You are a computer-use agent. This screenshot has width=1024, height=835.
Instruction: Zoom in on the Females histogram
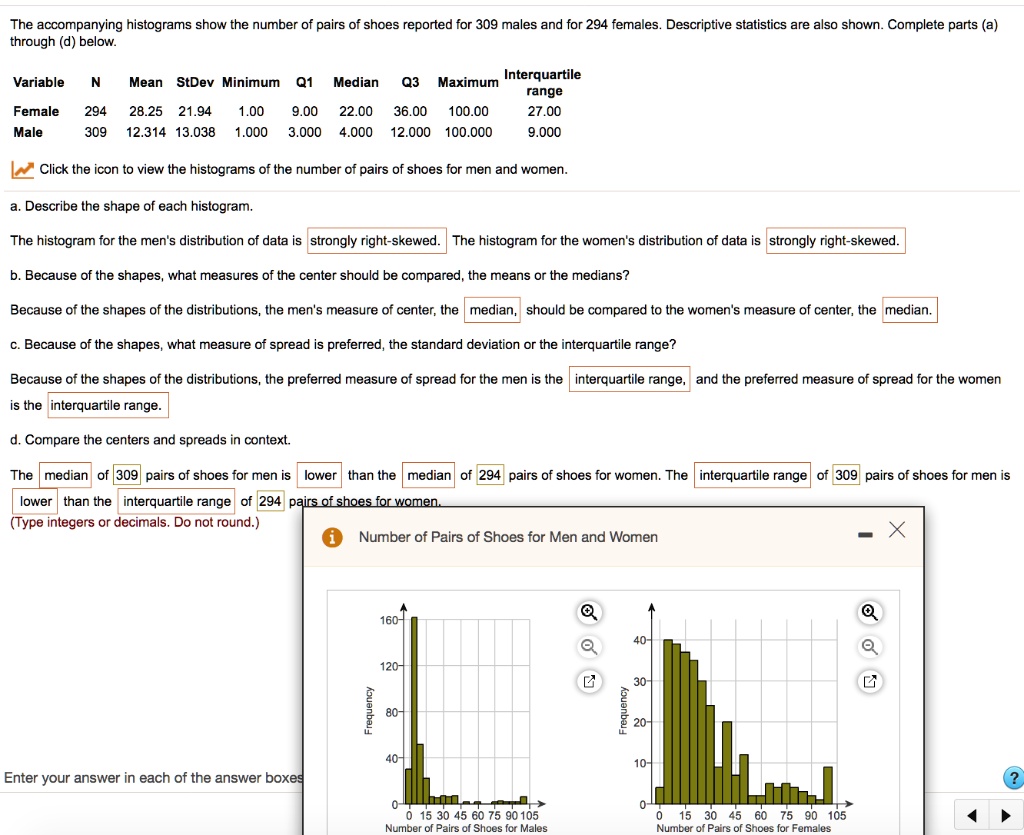point(869,612)
